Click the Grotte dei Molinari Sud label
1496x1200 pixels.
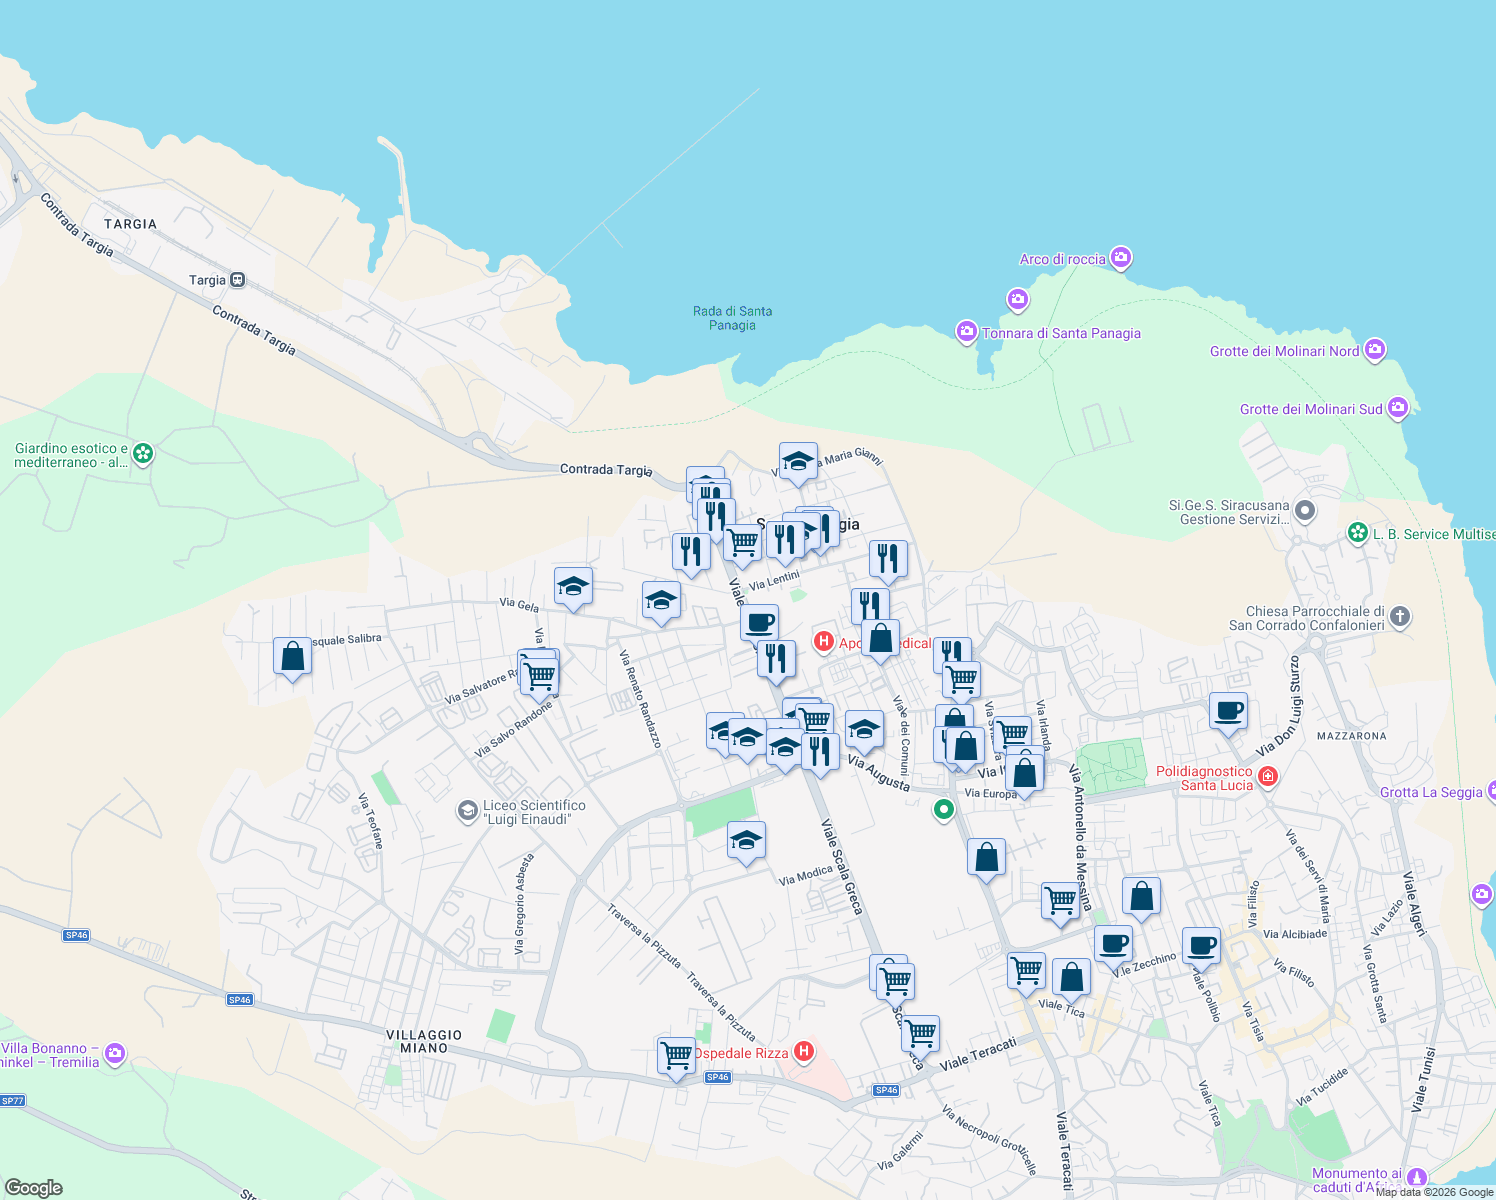pos(1312,409)
